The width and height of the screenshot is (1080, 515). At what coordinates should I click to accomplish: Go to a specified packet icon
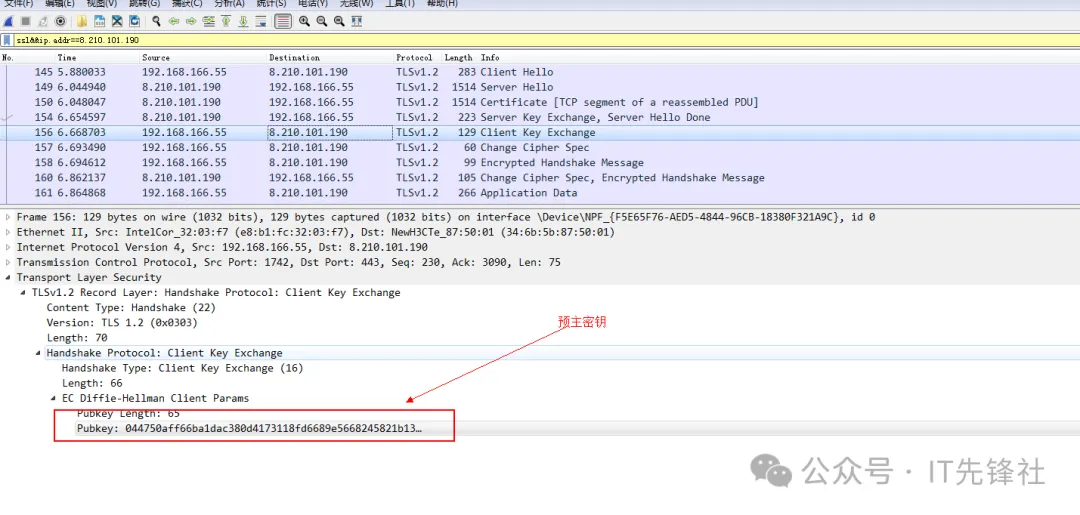tap(209, 21)
